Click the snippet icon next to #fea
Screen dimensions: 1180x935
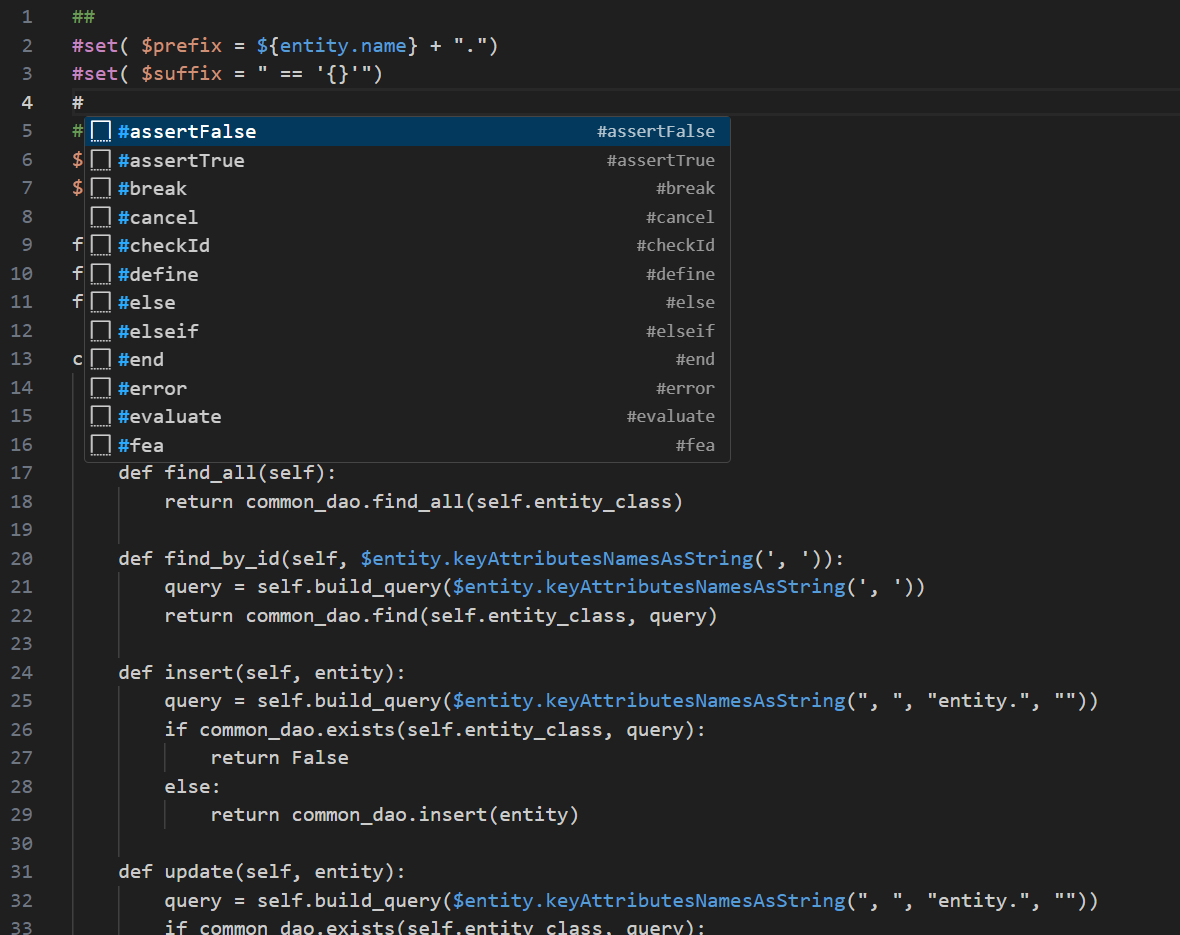point(101,445)
